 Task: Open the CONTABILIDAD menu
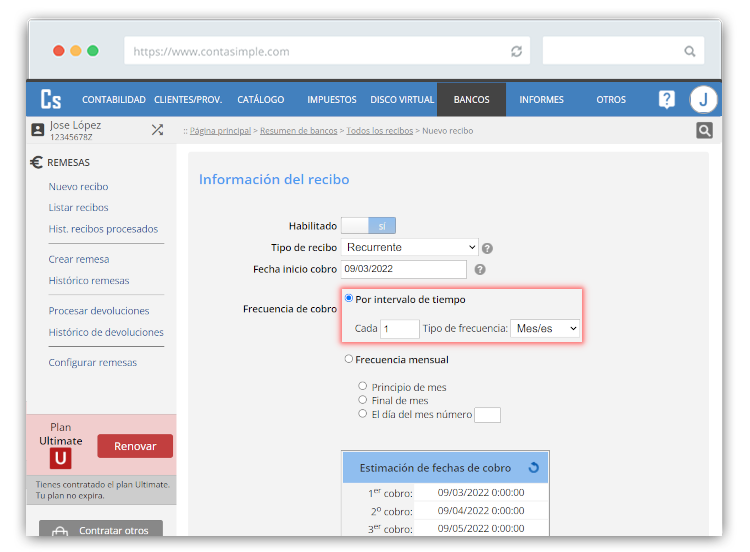coord(114,99)
